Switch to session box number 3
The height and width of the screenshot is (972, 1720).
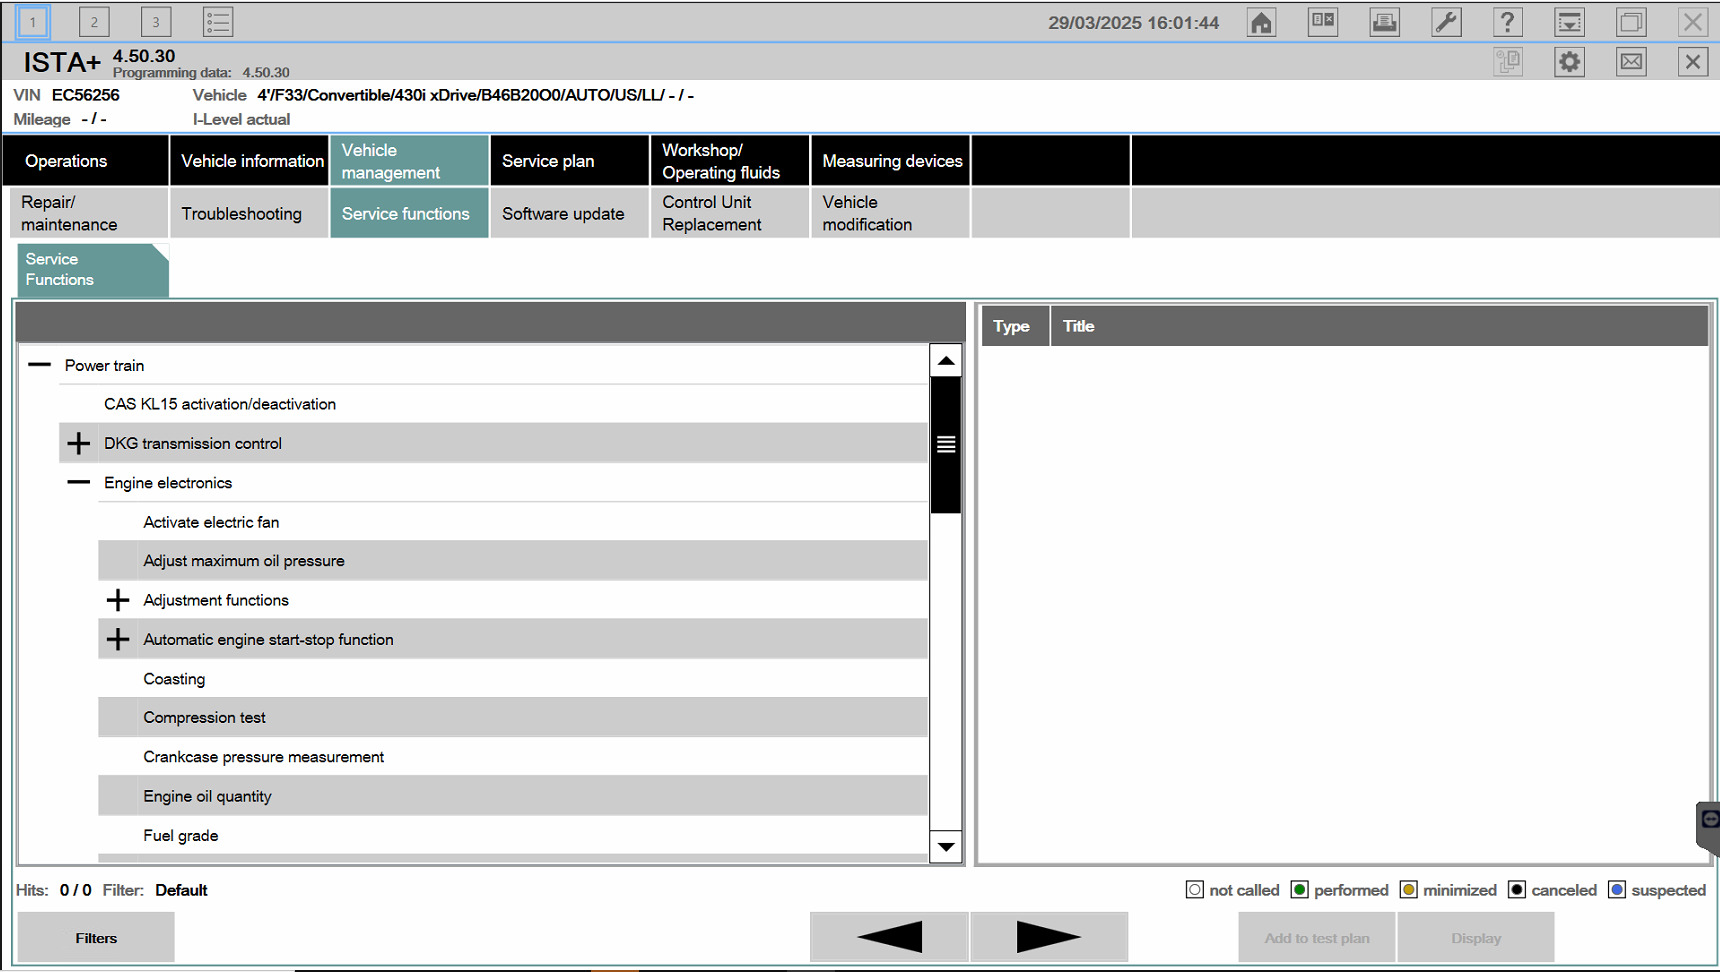[x=156, y=22]
